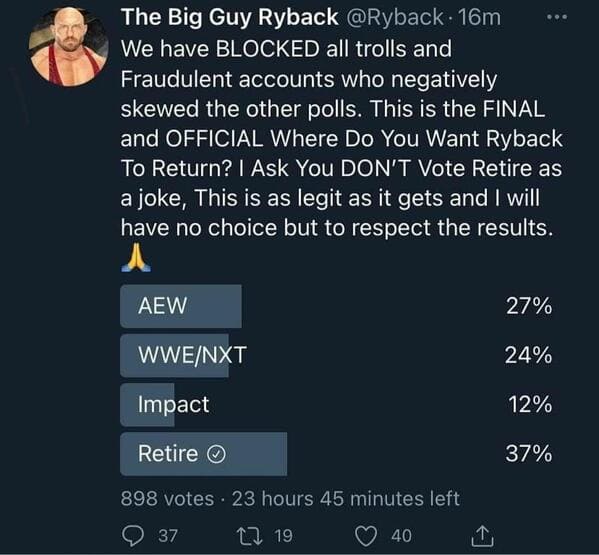Open the share upload icon
Image resolution: width=599 pixels, height=555 pixels.
[482, 536]
